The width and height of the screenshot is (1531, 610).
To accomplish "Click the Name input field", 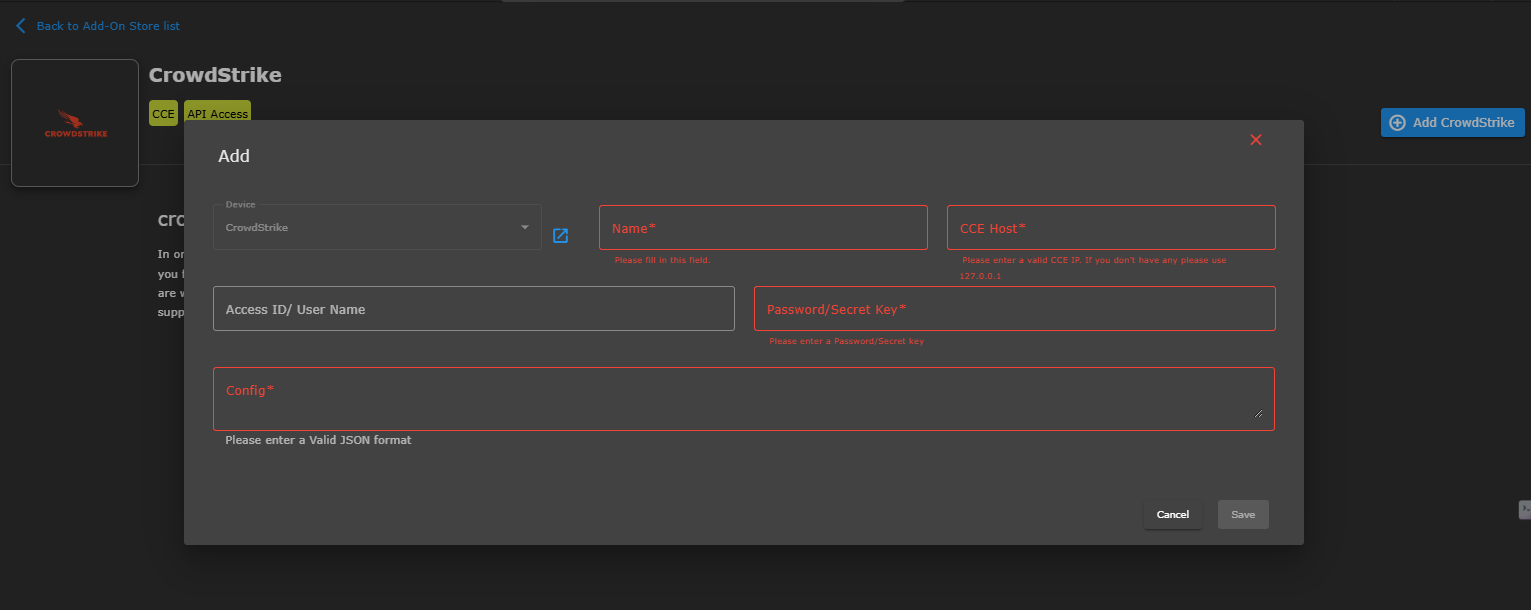I will 763,228.
